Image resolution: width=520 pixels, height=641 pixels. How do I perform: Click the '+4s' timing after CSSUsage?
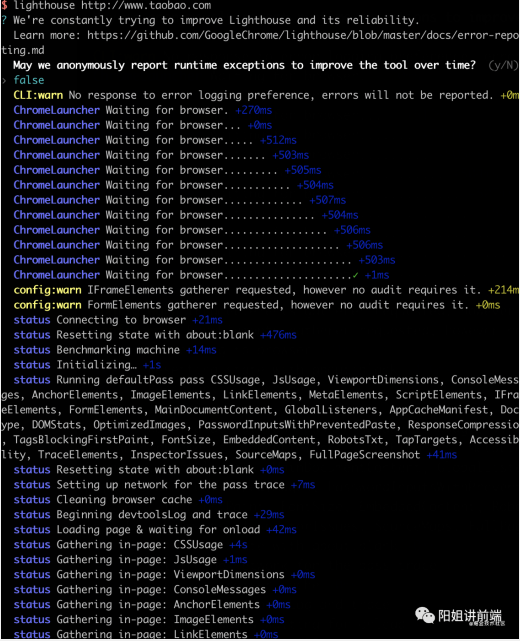point(238,545)
